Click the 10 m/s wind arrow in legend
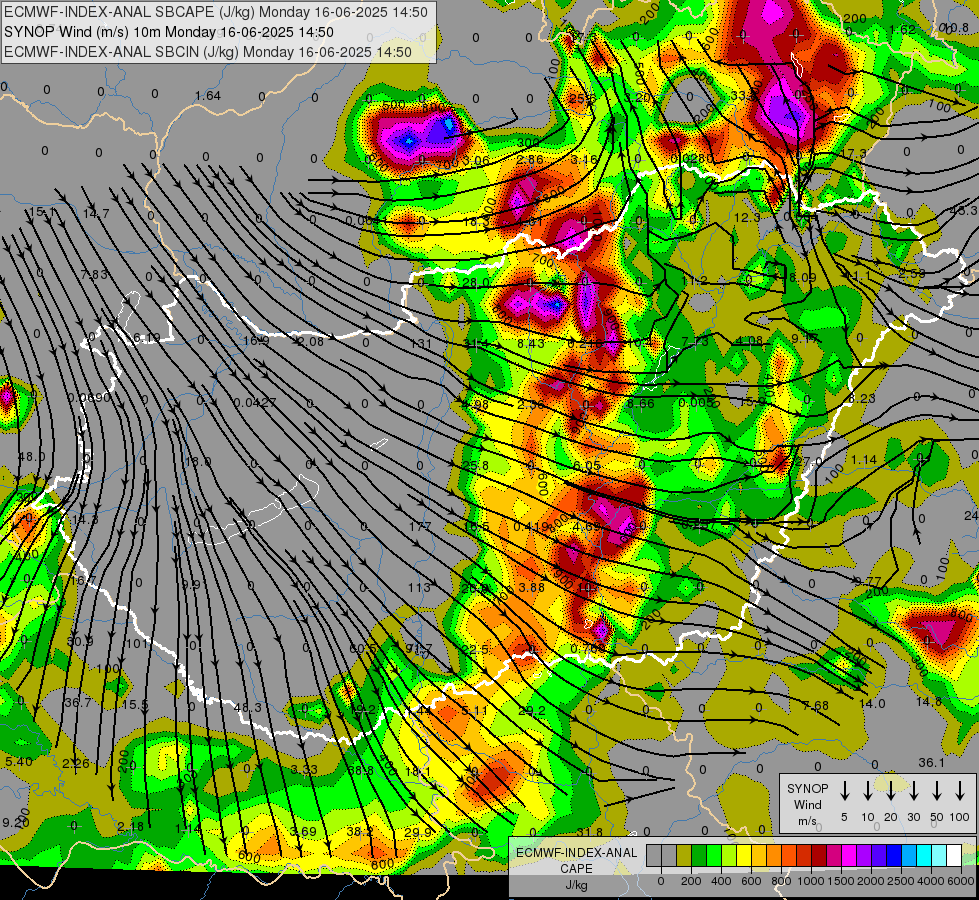The image size is (979, 900). [867, 791]
